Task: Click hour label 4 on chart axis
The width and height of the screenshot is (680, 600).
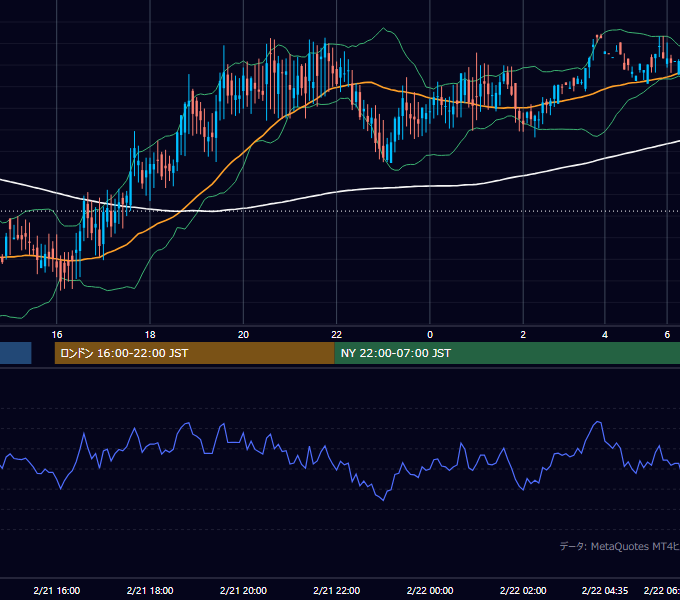Action: pos(605,335)
